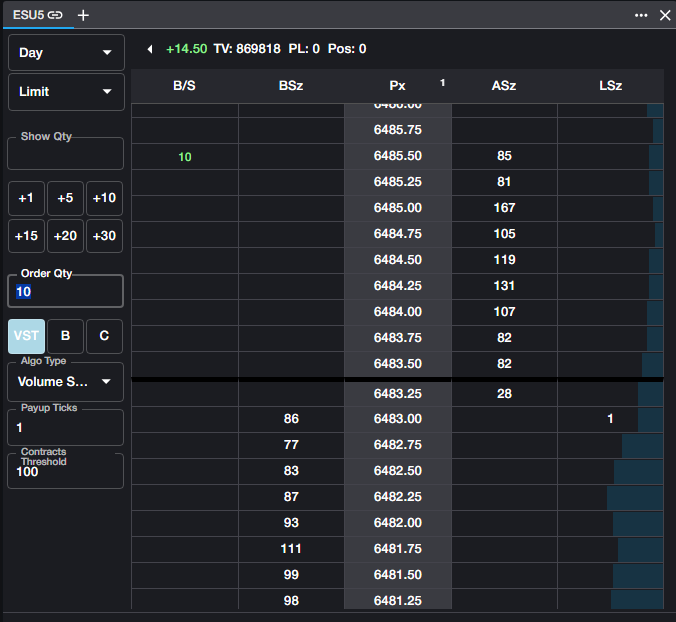Click the bid size 86 at 6483.00
Image resolution: width=676 pixels, height=622 pixels.
tap(291, 419)
